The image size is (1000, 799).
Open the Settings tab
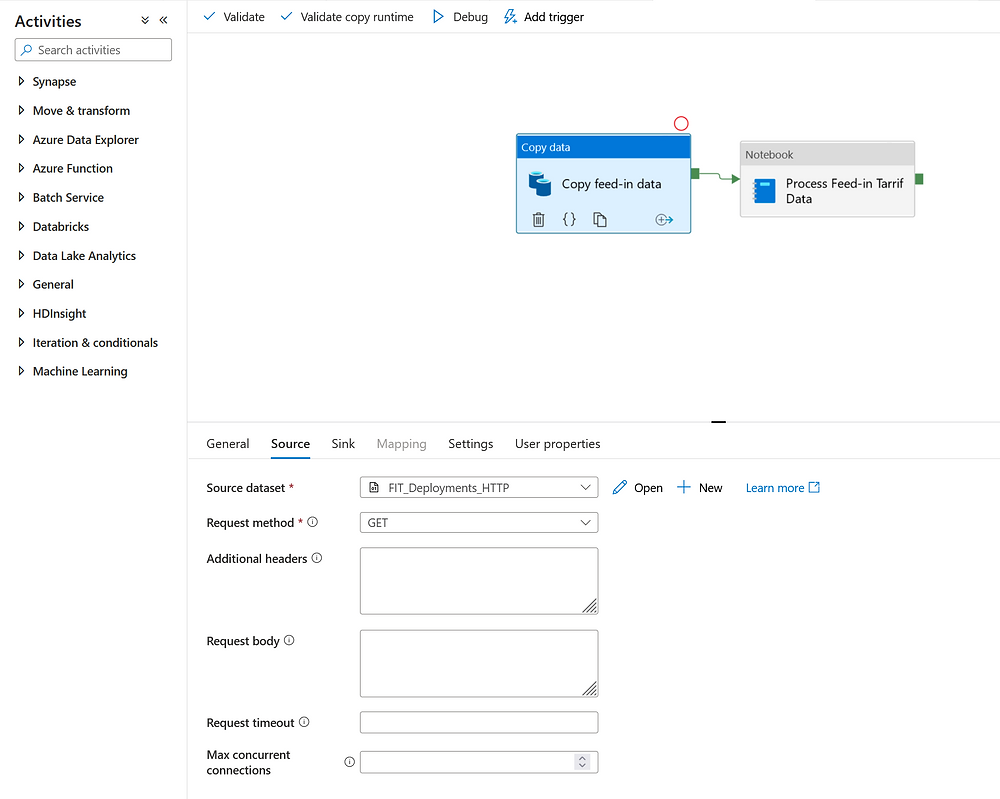[x=471, y=443]
